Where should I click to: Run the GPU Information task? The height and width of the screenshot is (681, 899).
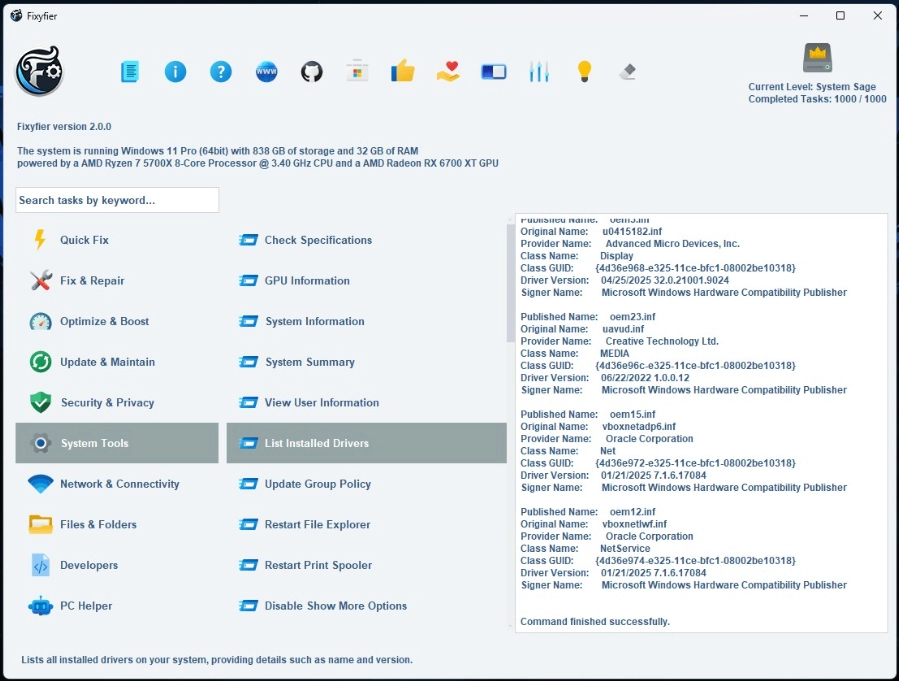tap(366, 280)
